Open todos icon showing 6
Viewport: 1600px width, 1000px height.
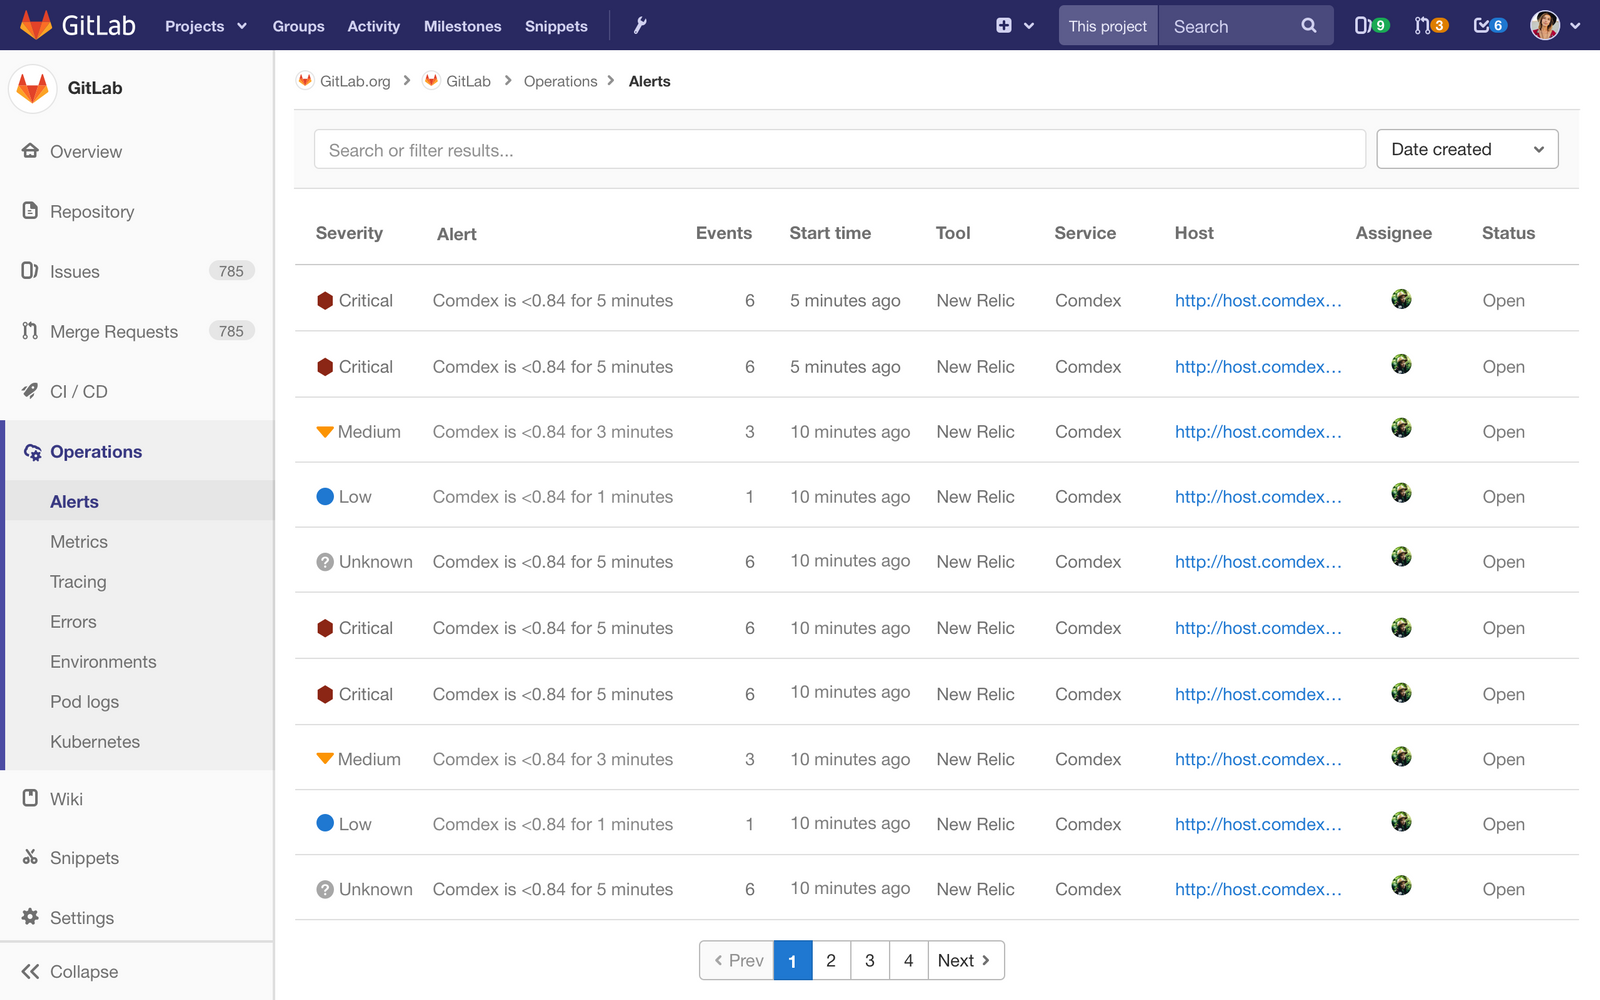coord(1490,26)
